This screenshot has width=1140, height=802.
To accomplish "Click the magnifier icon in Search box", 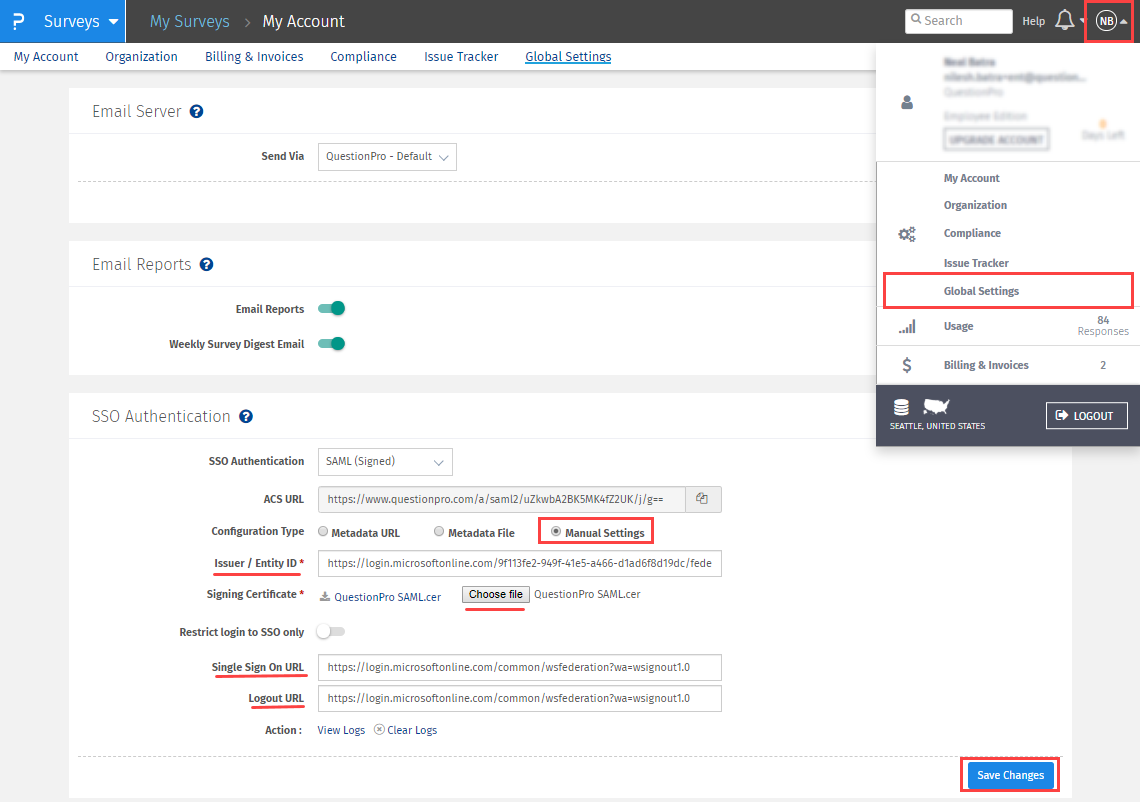I will click(x=916, y=20).
